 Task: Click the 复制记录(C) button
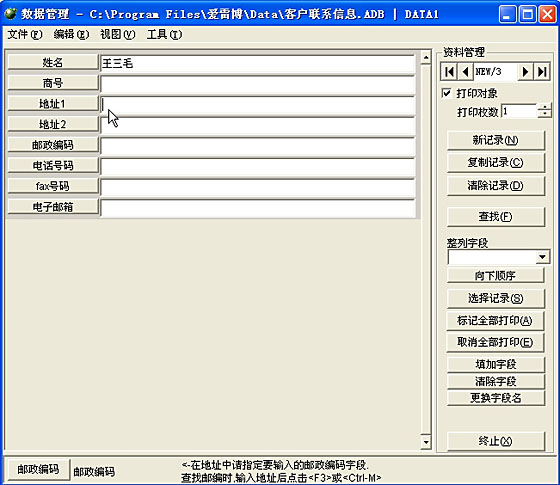coord(496,163)
